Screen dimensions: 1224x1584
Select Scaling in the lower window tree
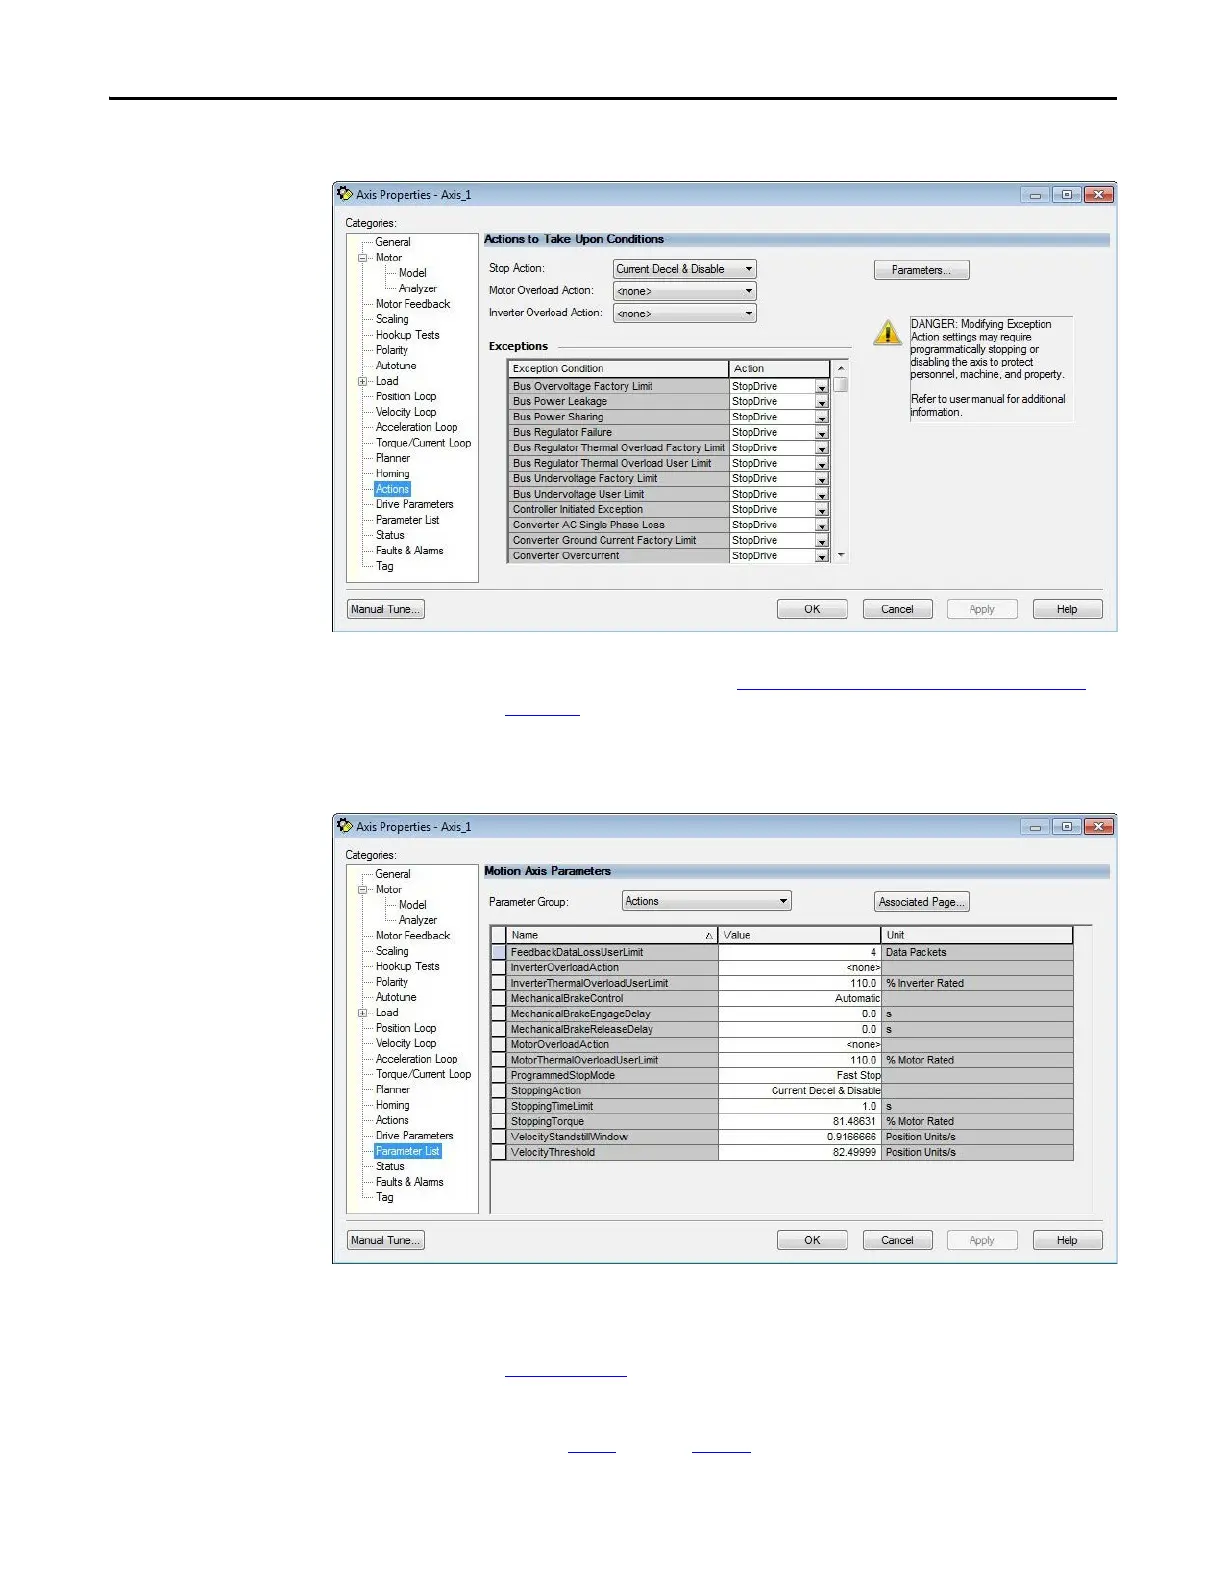(392, 951)
